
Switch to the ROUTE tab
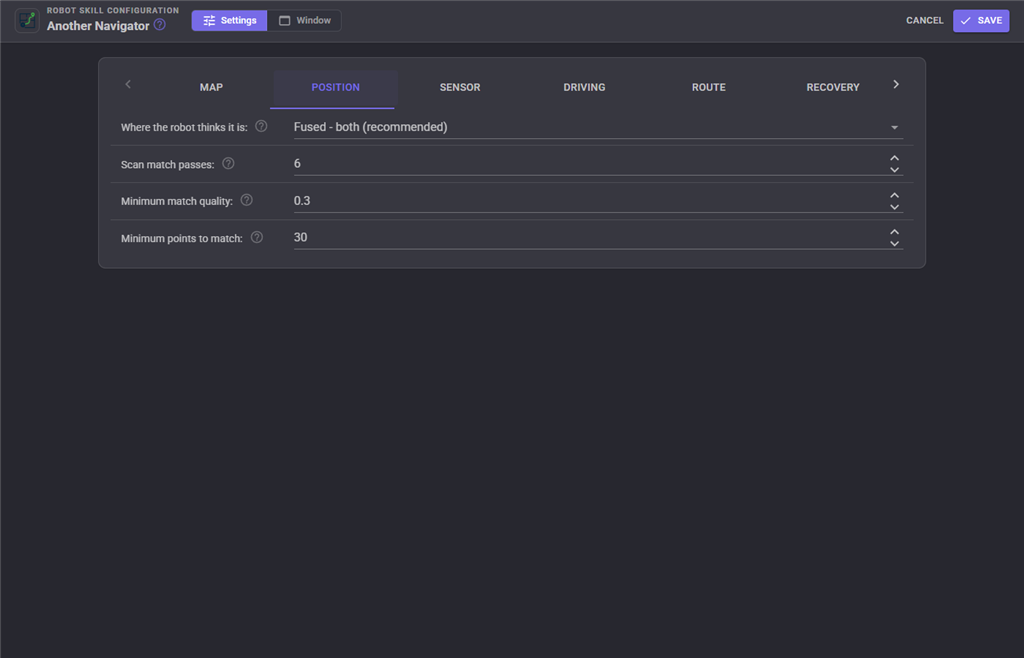pos(709,87)
